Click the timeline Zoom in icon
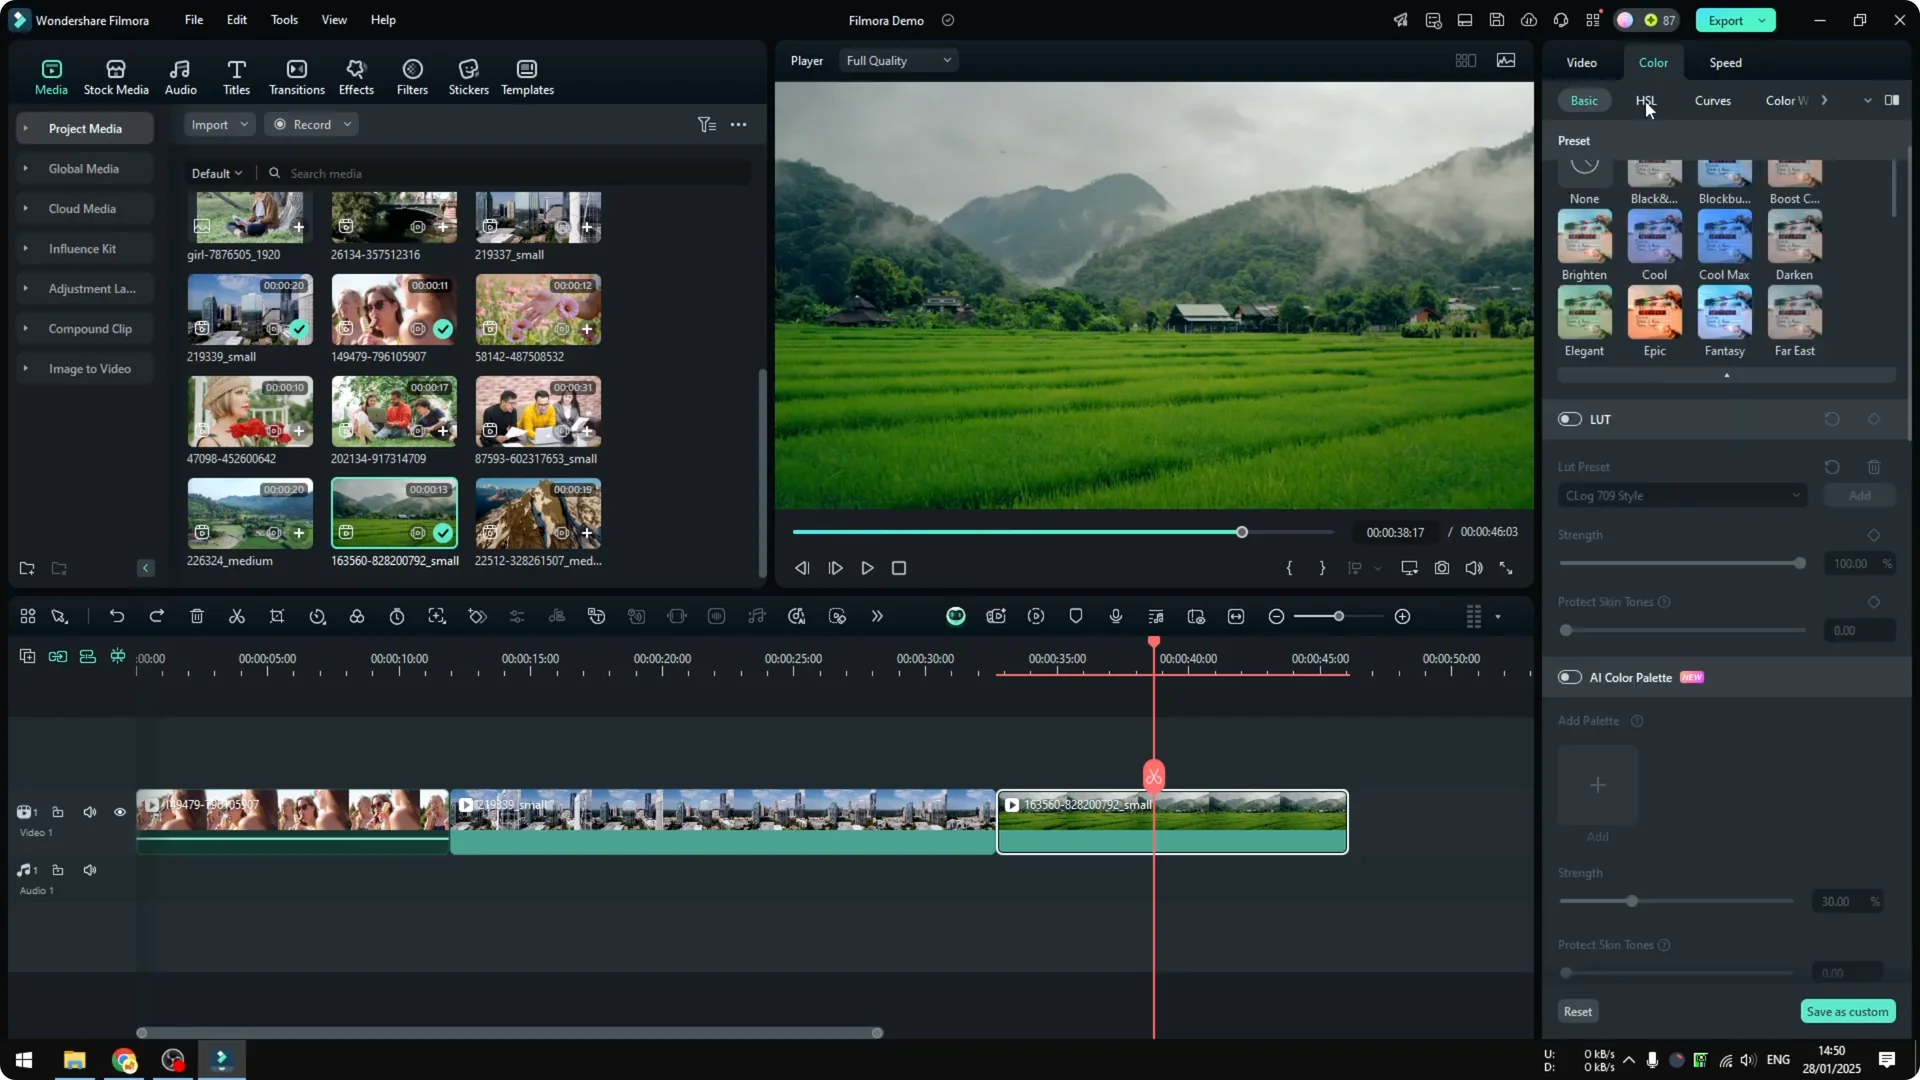 (1403, 616)
